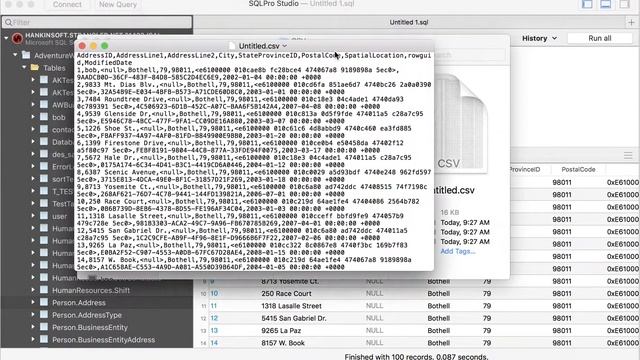Select HumanResources.Shift in tree
This screenshot has width=640, height=360.
point(91,290)
